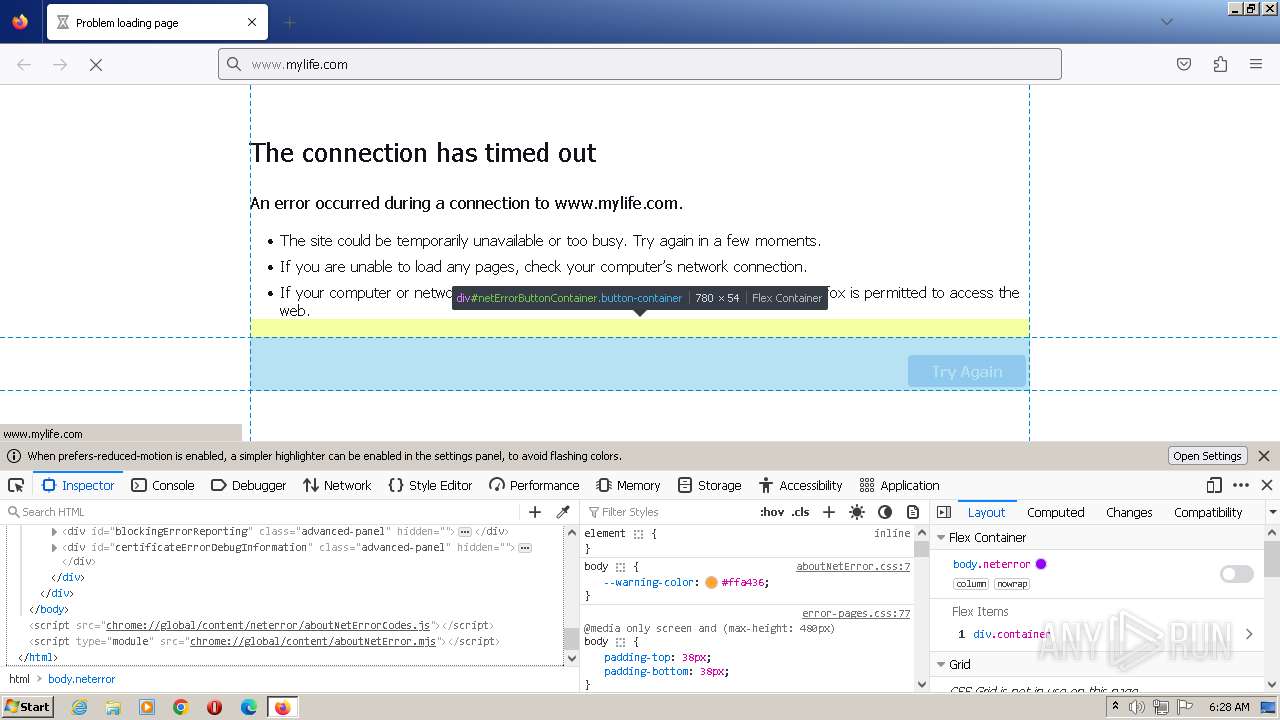Open error-pages.css:77 source link
The height and width of the screenshot is (720, 1280).
tap(856, 613)
